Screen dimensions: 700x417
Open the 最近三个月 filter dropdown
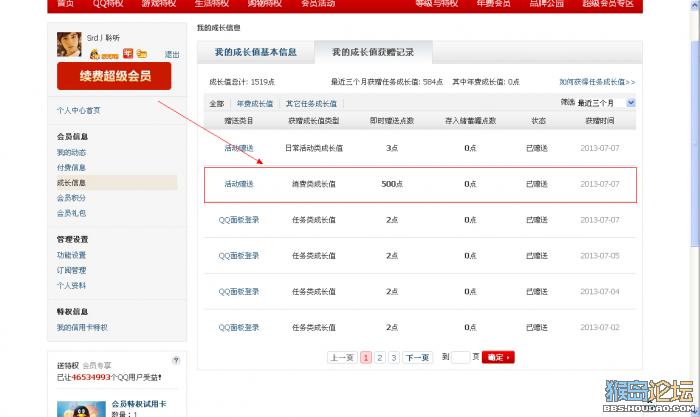point(605,103)
